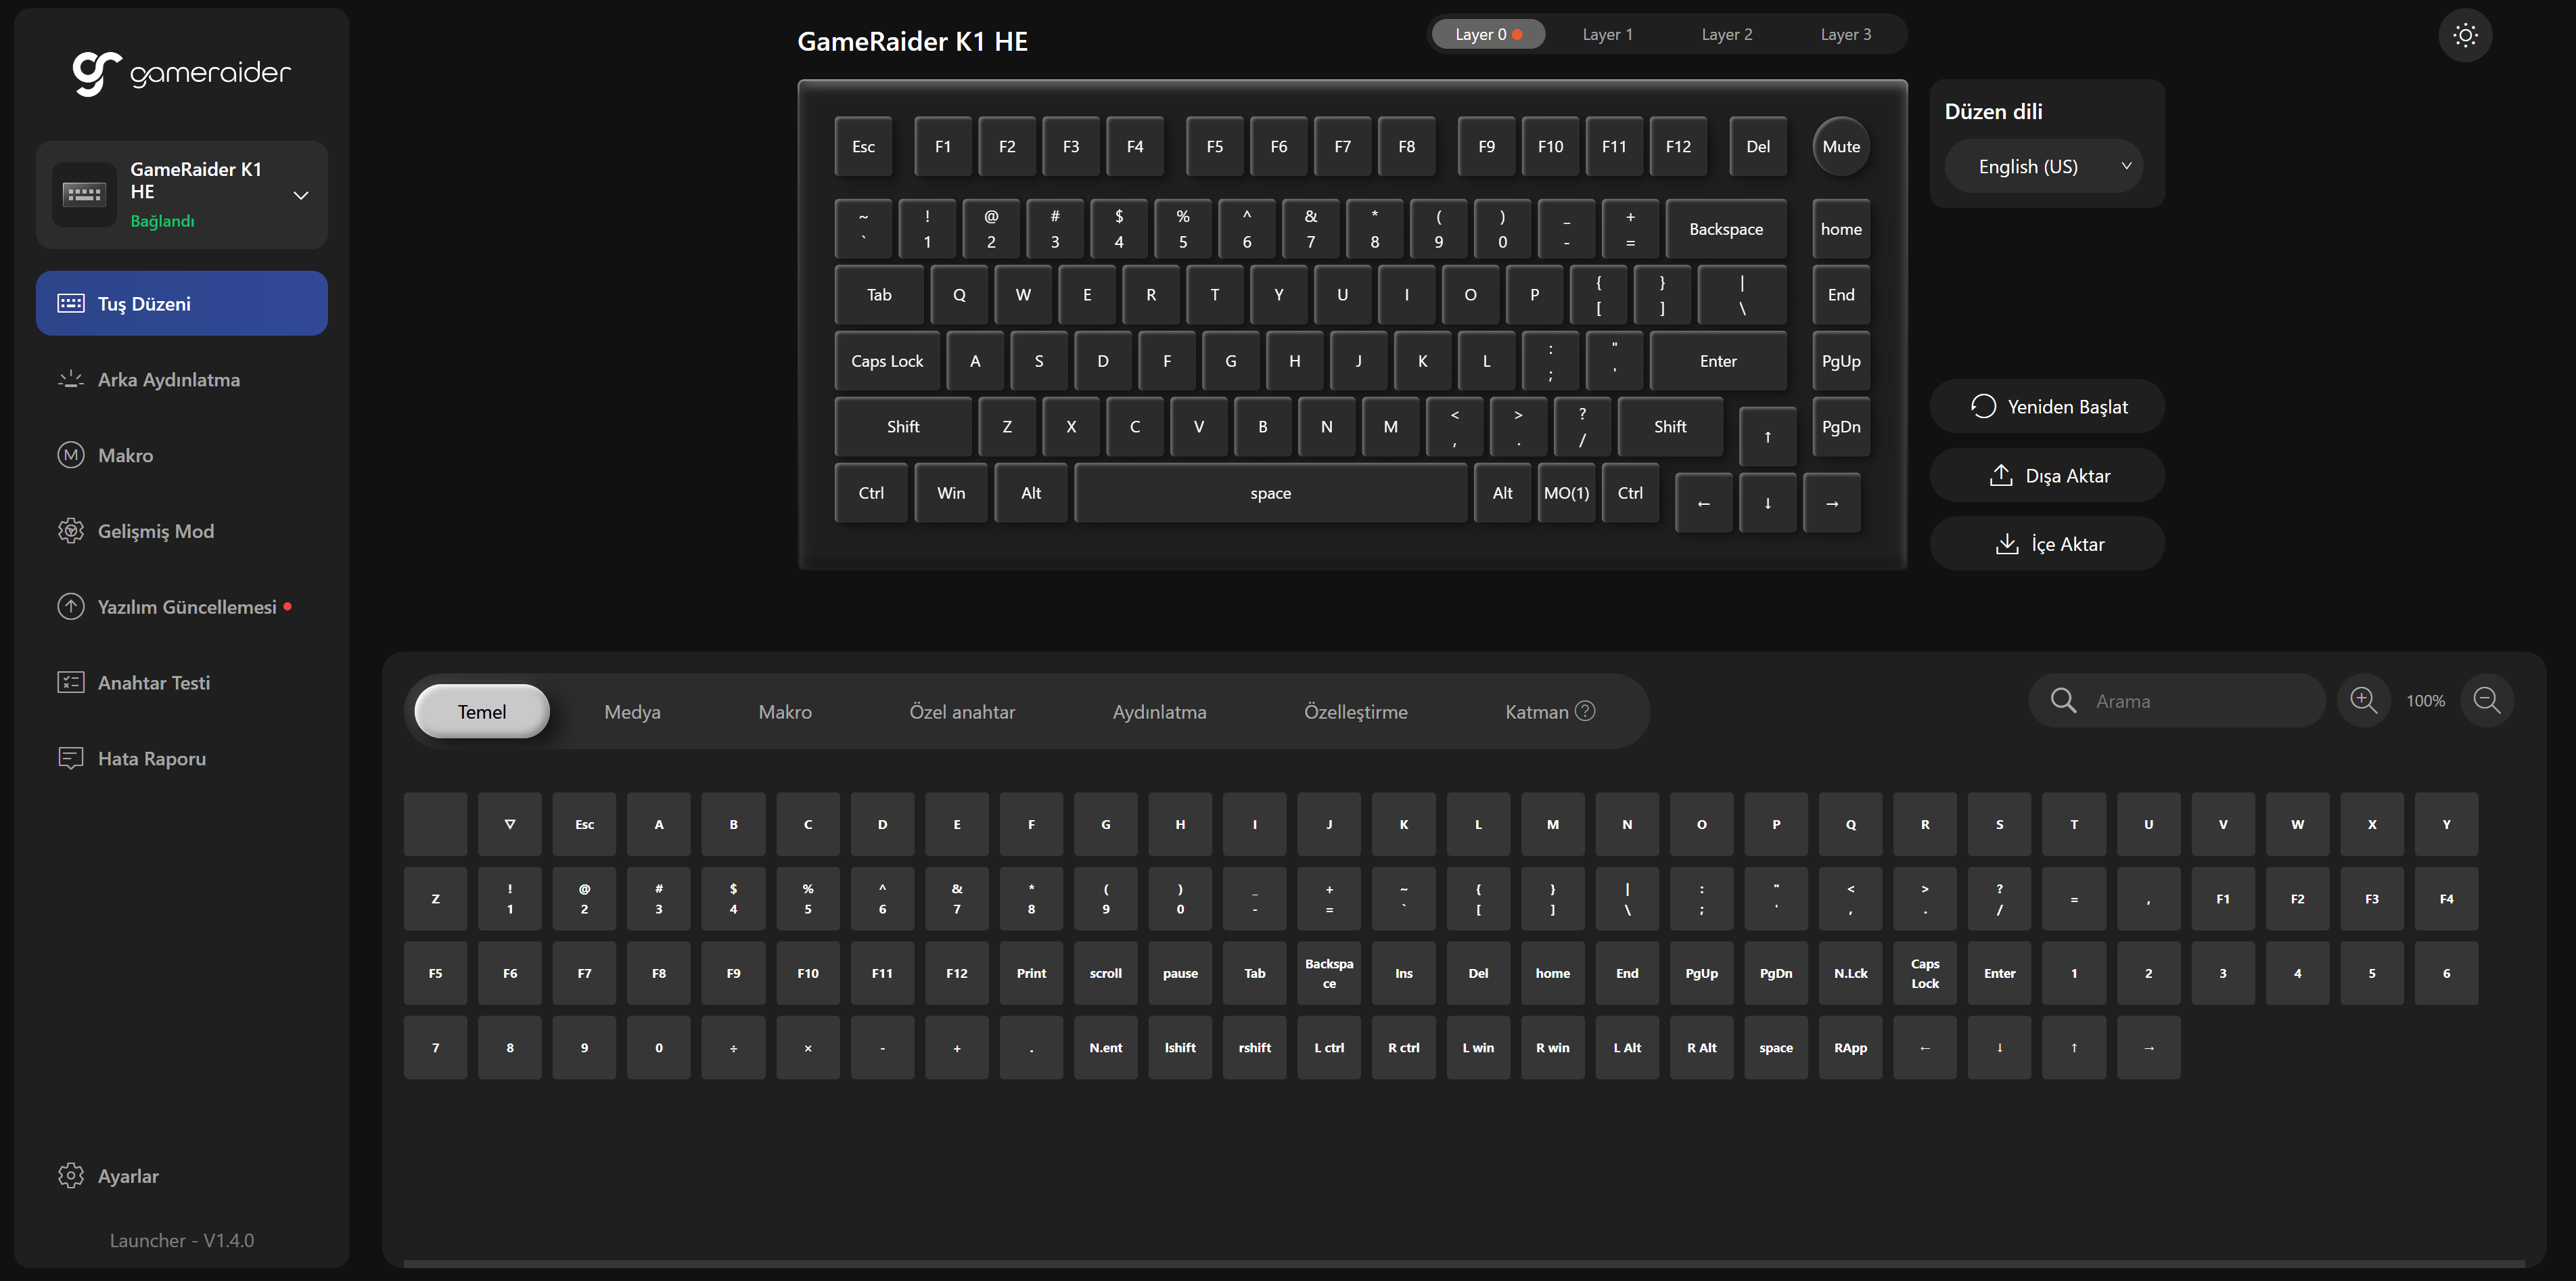Viewport: 2576px width, 1281px height.
Task: Select Layer 3
Action: (1845, 35)
